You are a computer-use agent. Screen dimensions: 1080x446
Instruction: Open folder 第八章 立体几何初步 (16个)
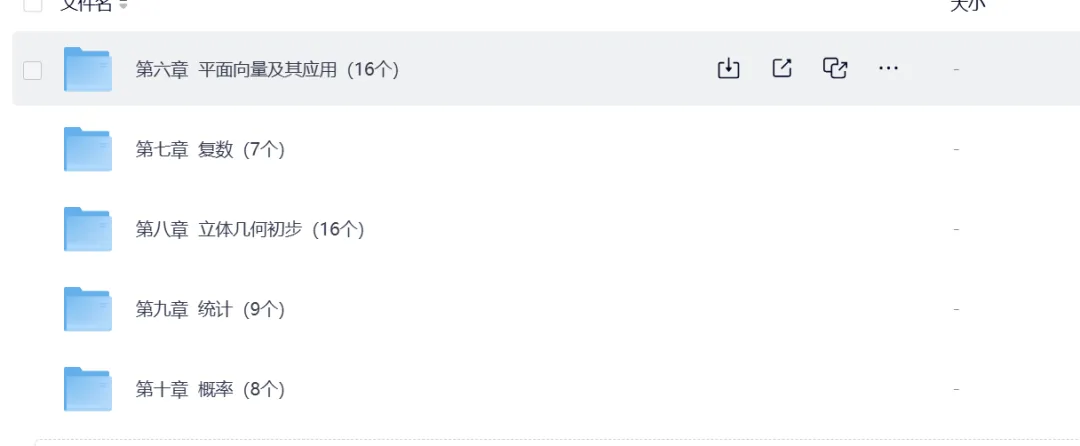250,229
